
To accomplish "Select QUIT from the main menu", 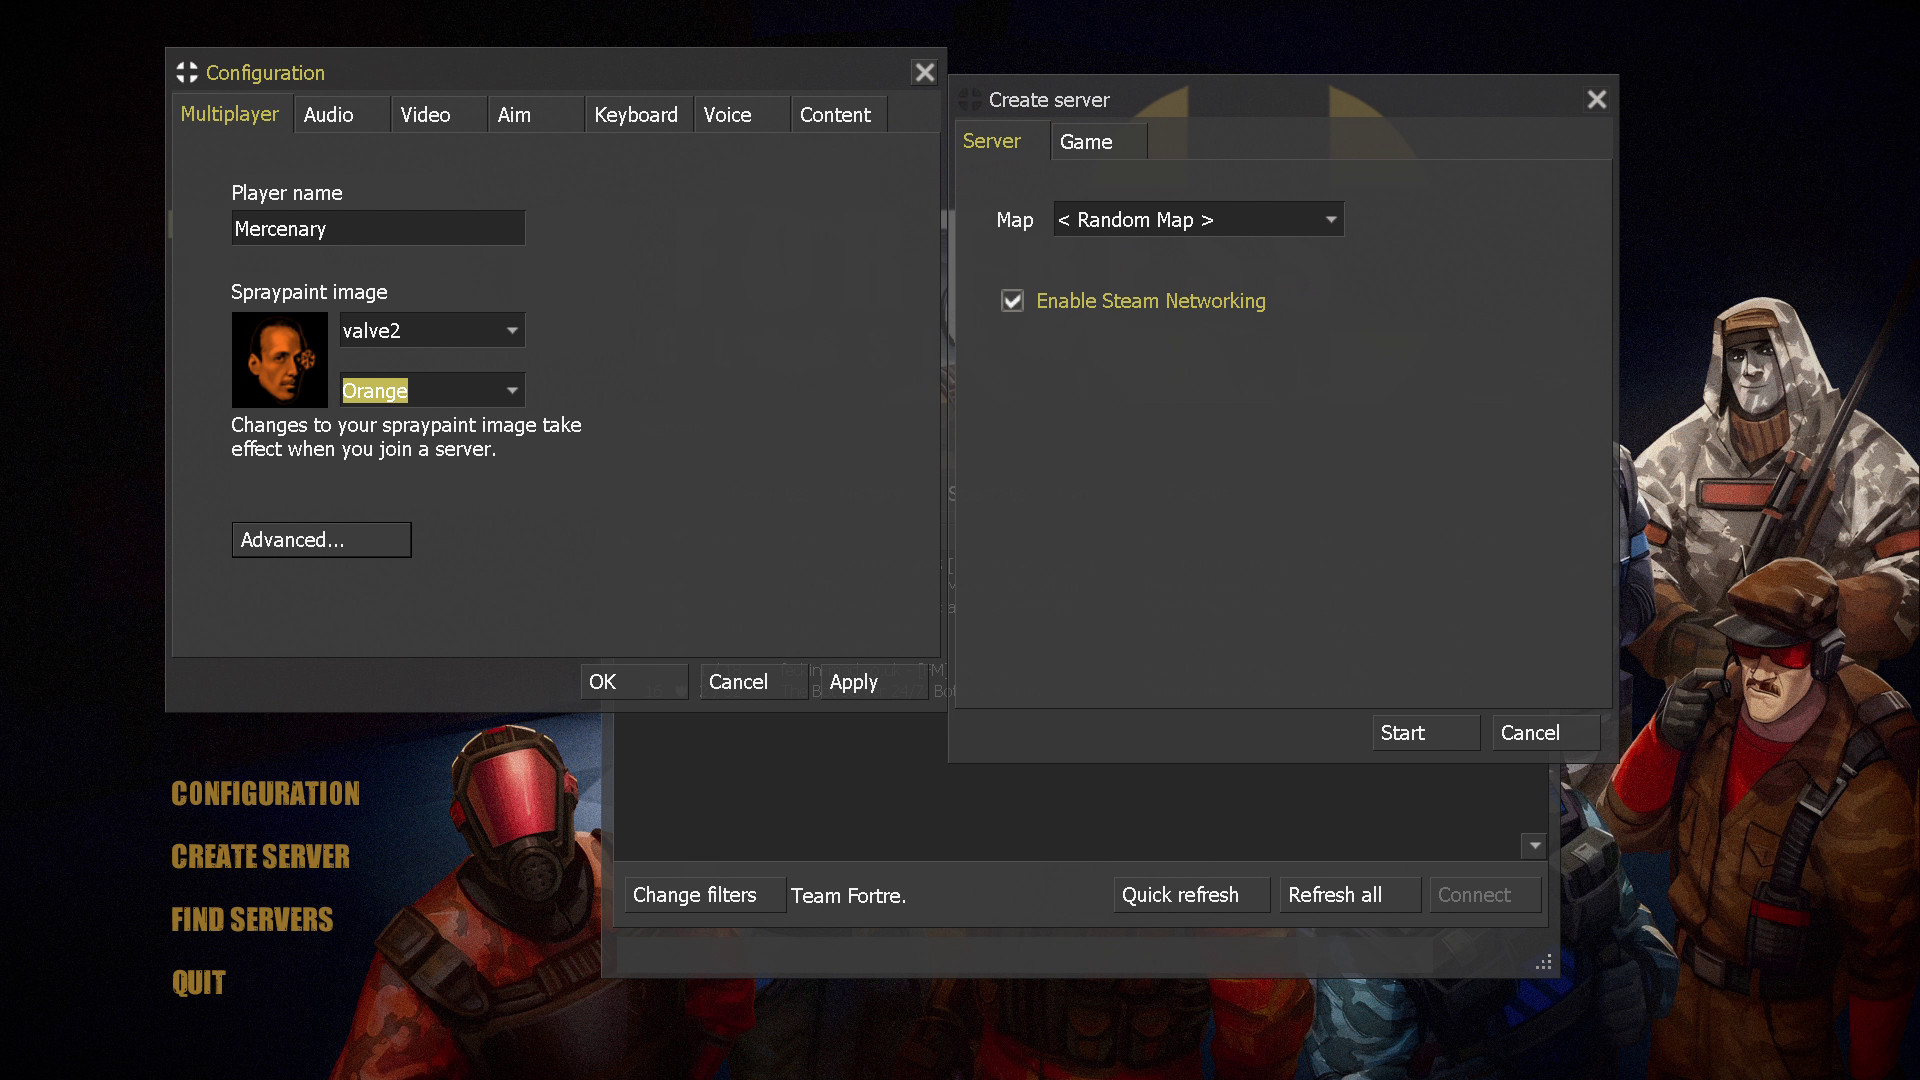I will coord(199,981).
